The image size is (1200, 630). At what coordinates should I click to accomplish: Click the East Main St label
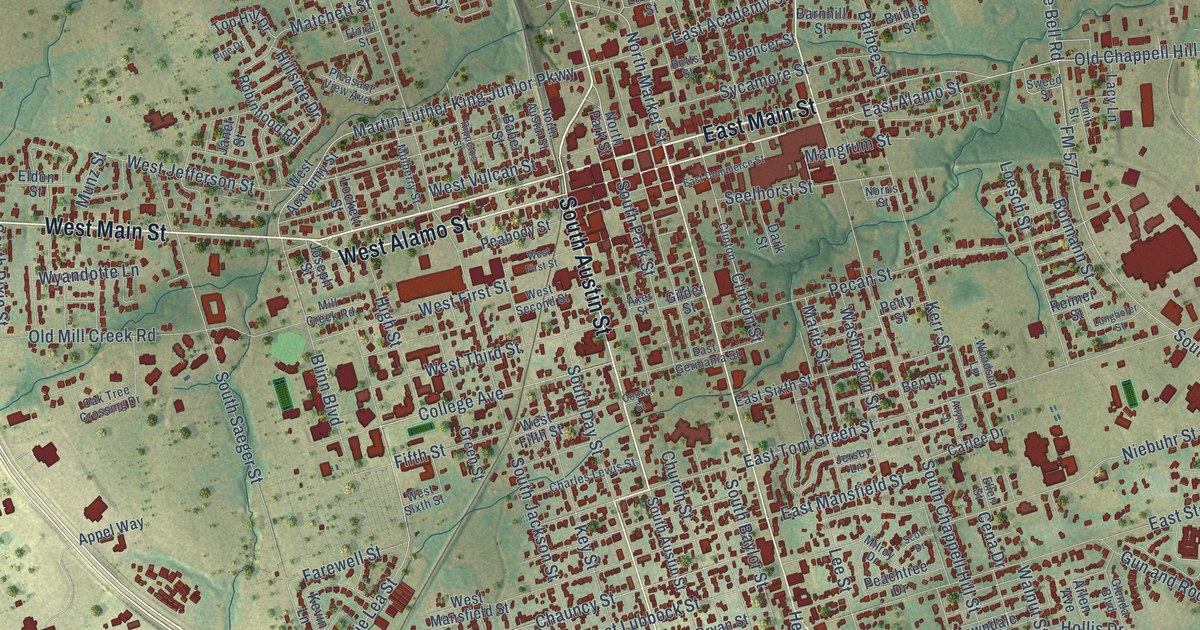(x=760, y=119)
